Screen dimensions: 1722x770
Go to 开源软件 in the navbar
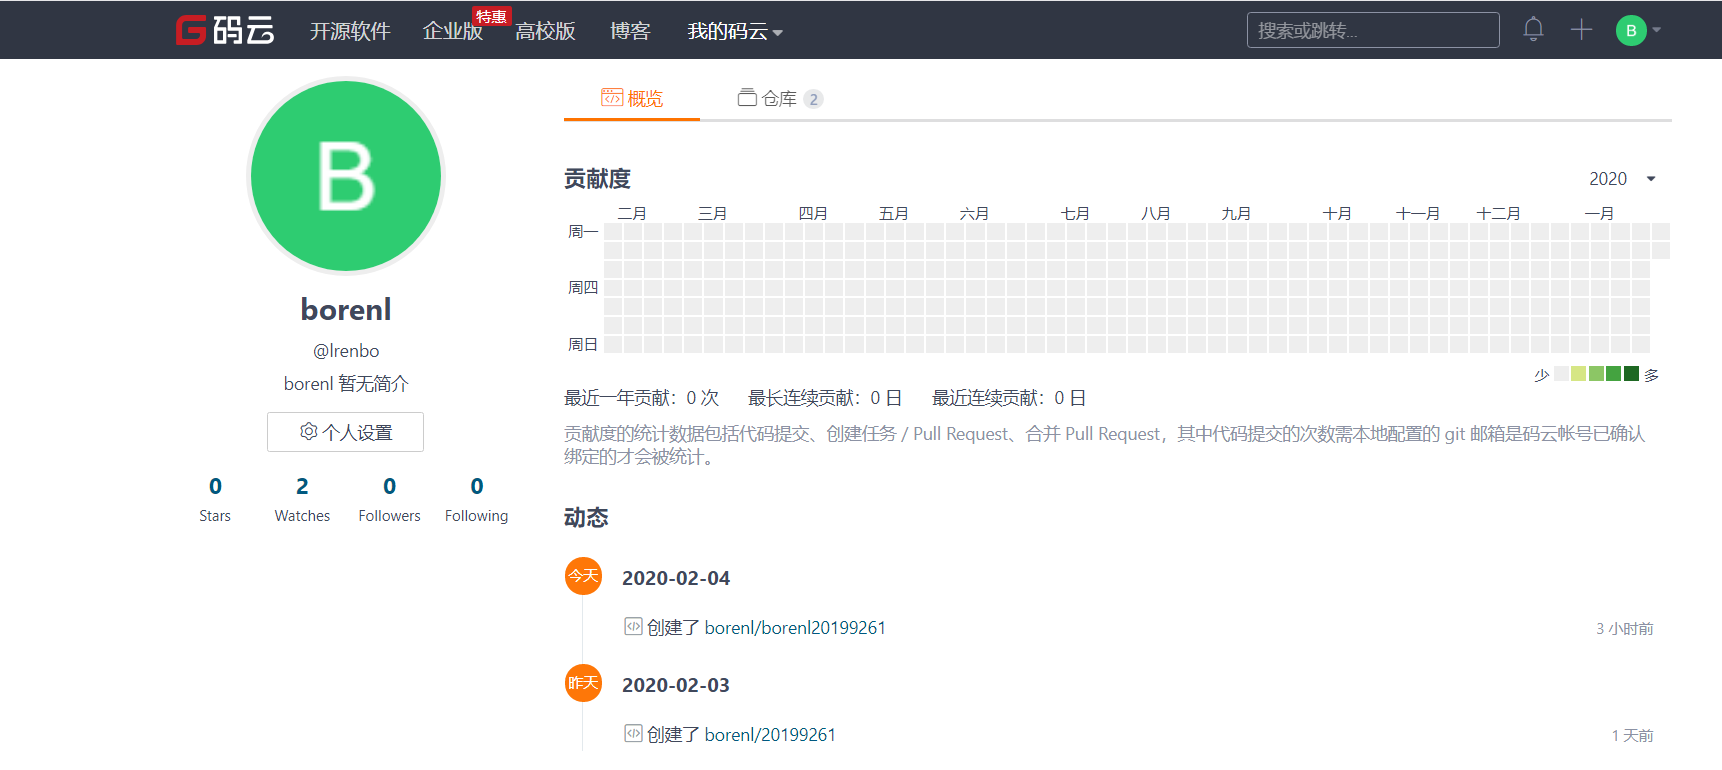click(350, 32)
